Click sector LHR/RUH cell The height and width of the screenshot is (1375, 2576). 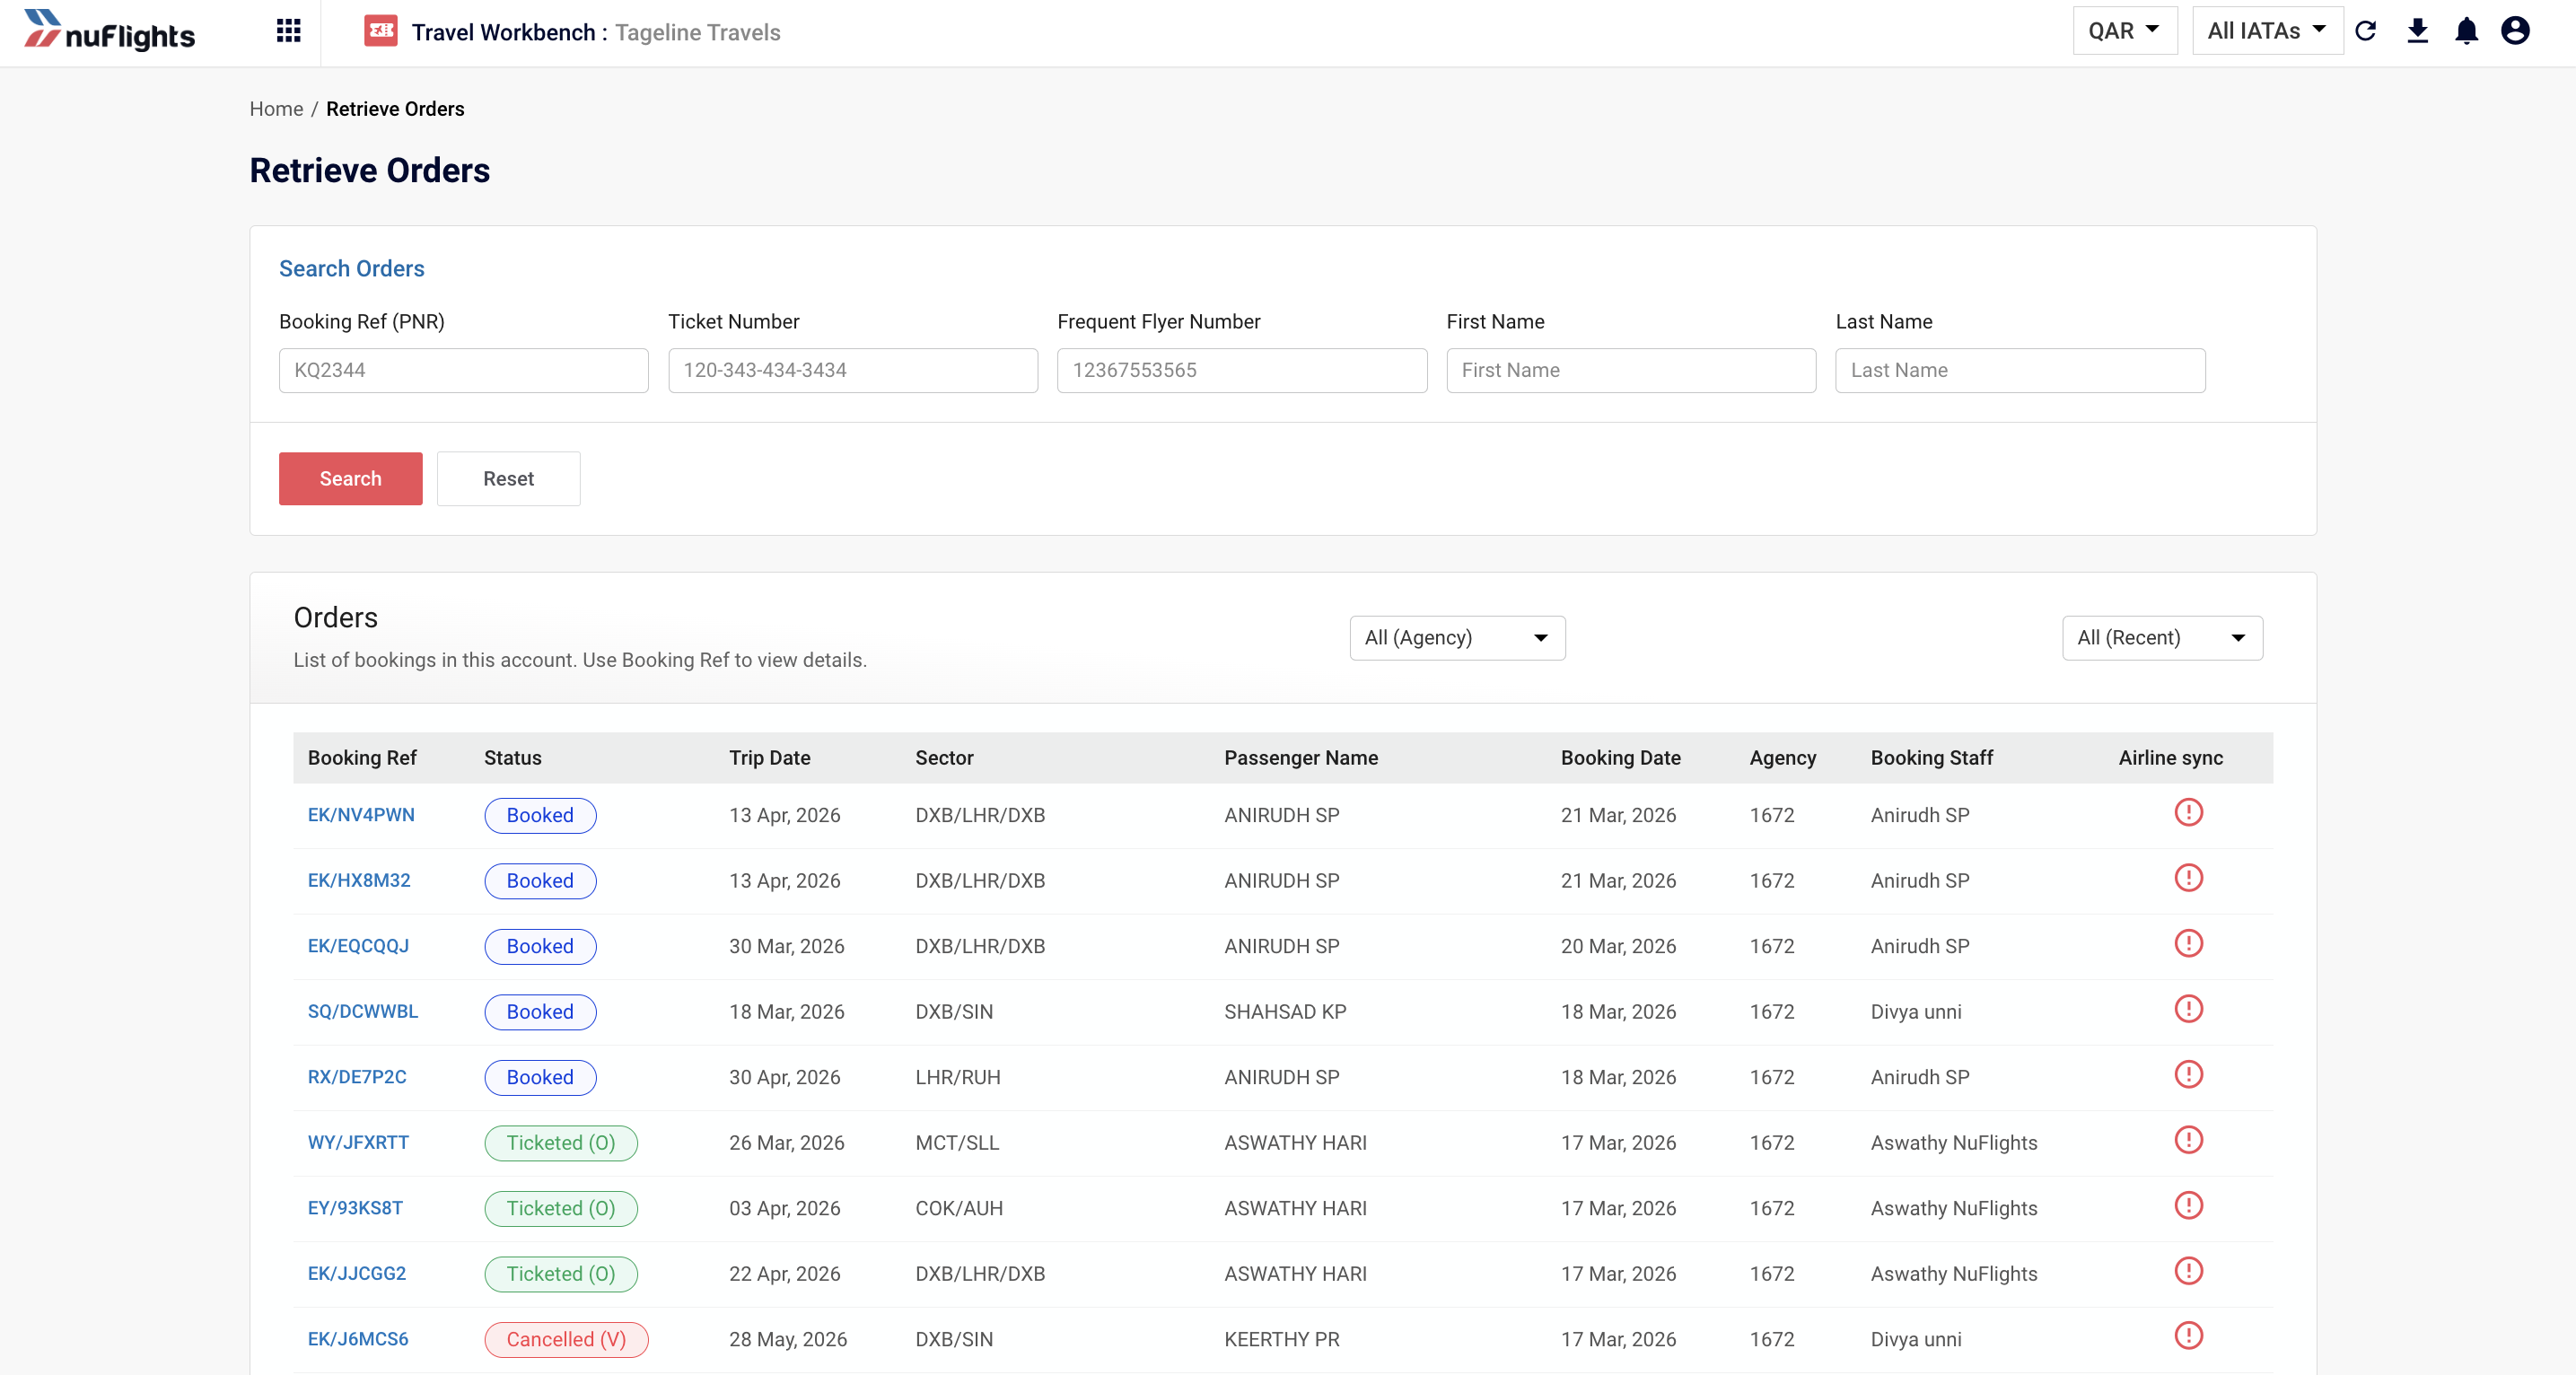point(957,1077)
